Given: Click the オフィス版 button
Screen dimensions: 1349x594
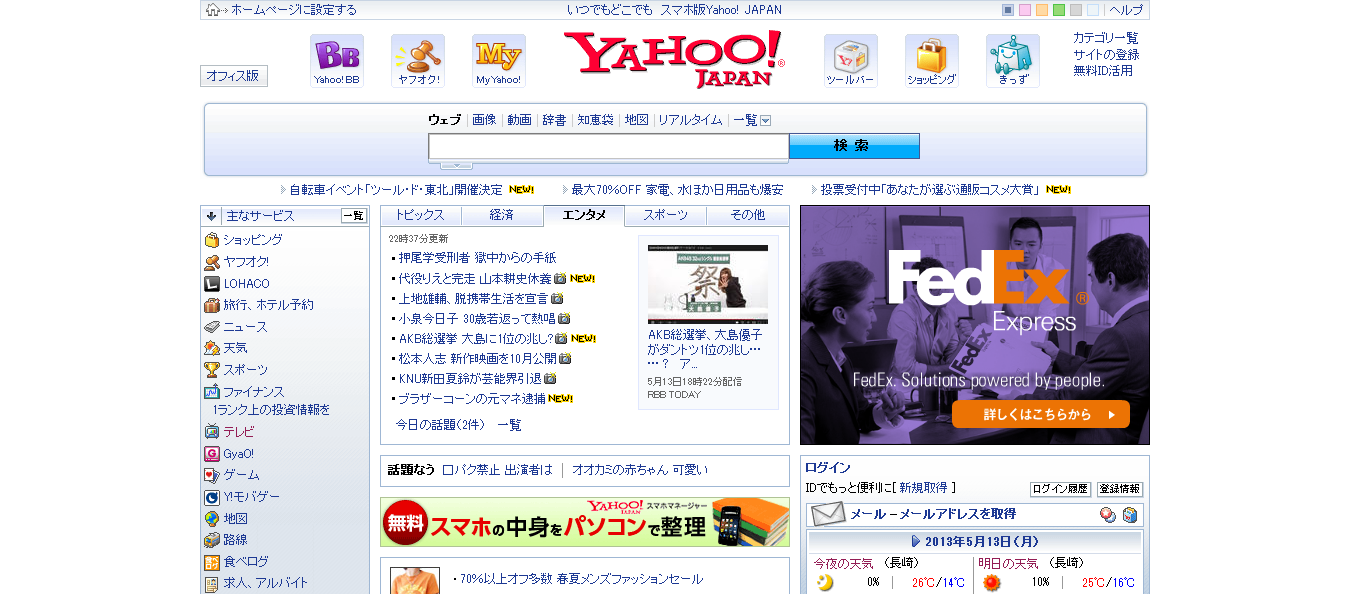Looking at the screenshot, I should pos(234,76).
